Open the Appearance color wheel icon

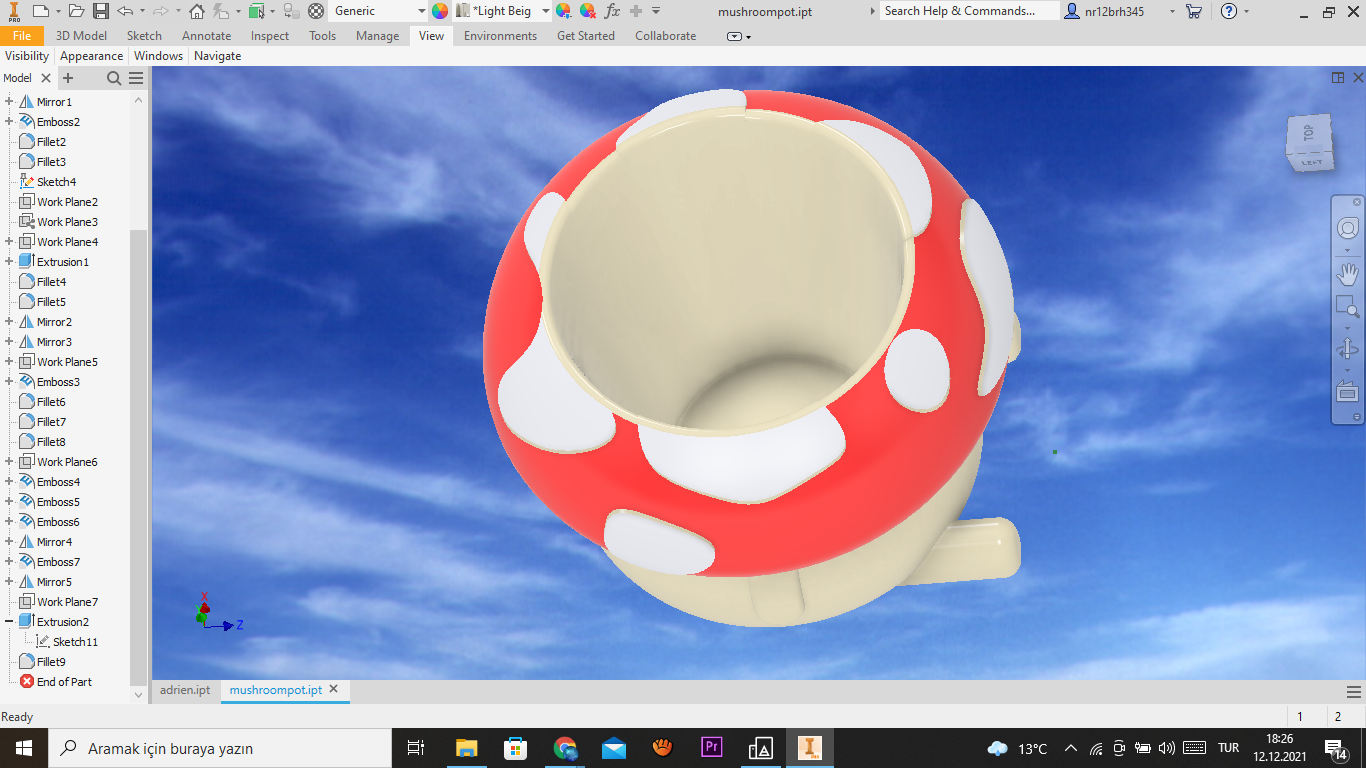click(x=440, y=11)
